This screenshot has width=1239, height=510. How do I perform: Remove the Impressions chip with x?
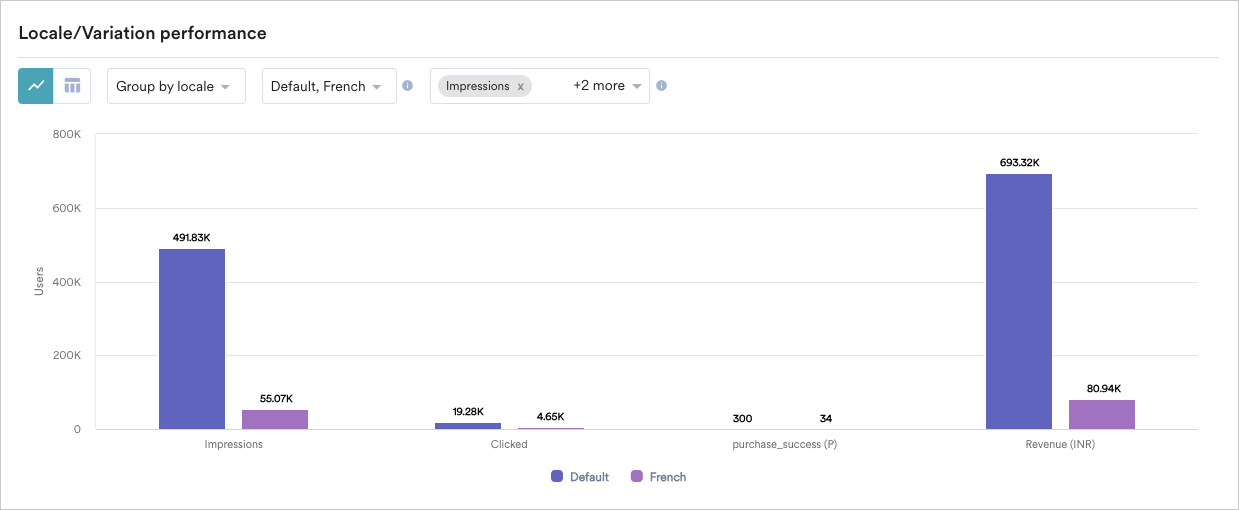tap(520, 87)
